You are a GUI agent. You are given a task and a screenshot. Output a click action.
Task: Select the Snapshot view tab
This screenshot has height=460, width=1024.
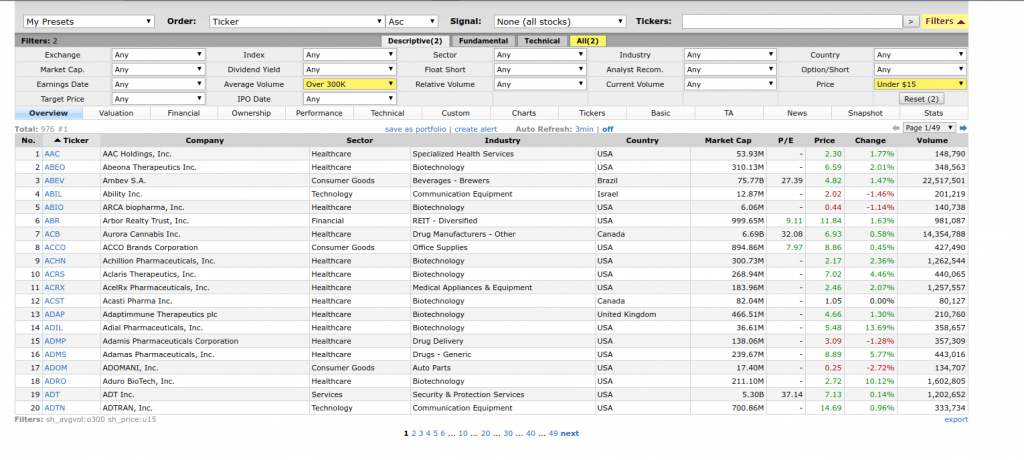click(x=865, y=113)
